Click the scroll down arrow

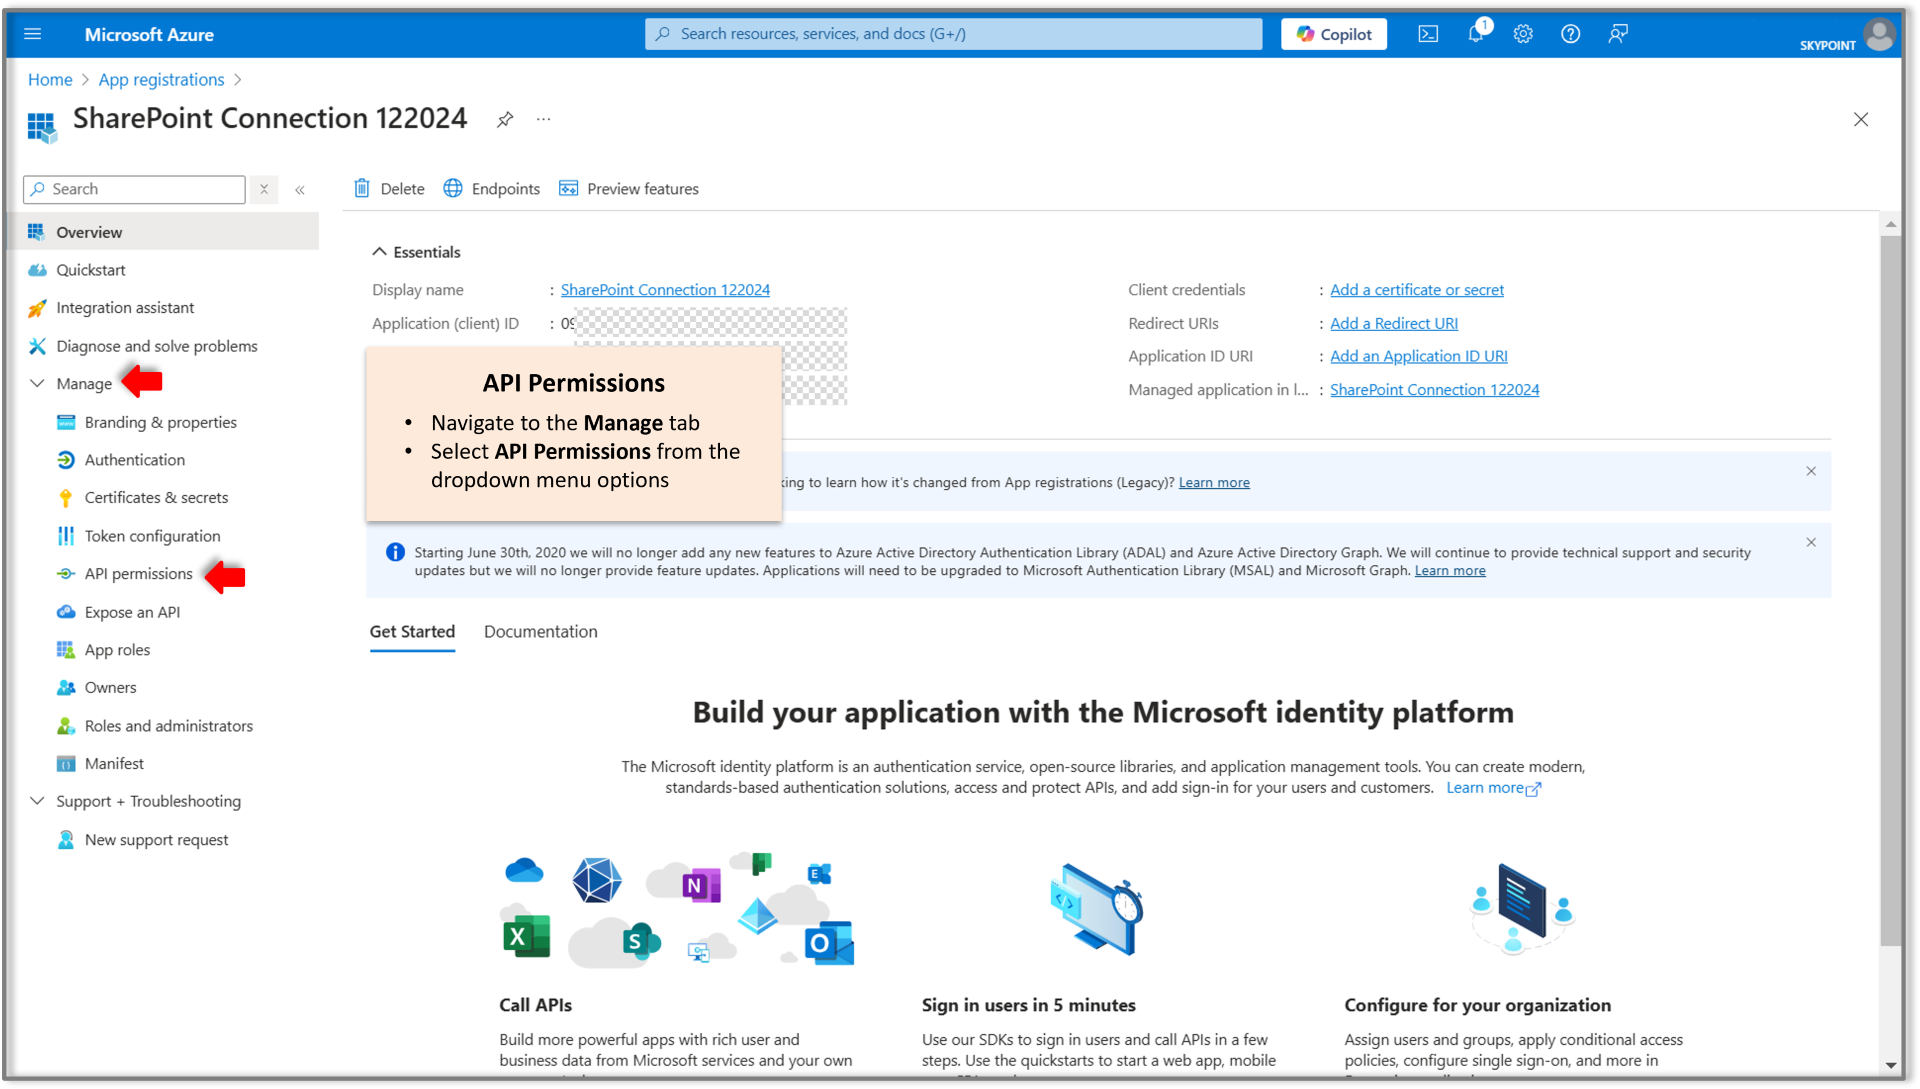pos(1890,1065)
